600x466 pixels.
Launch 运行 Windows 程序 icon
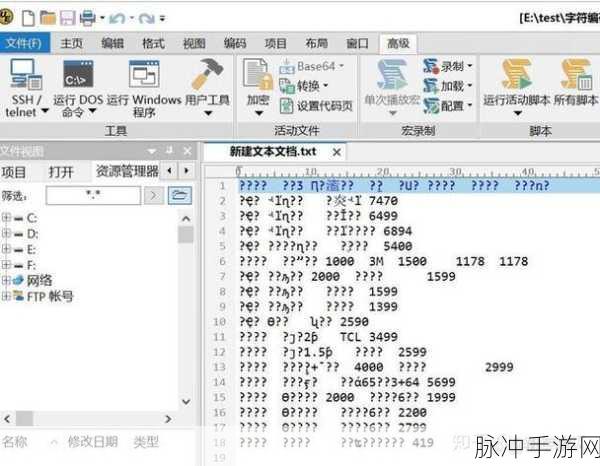click(x=144, y=74)
